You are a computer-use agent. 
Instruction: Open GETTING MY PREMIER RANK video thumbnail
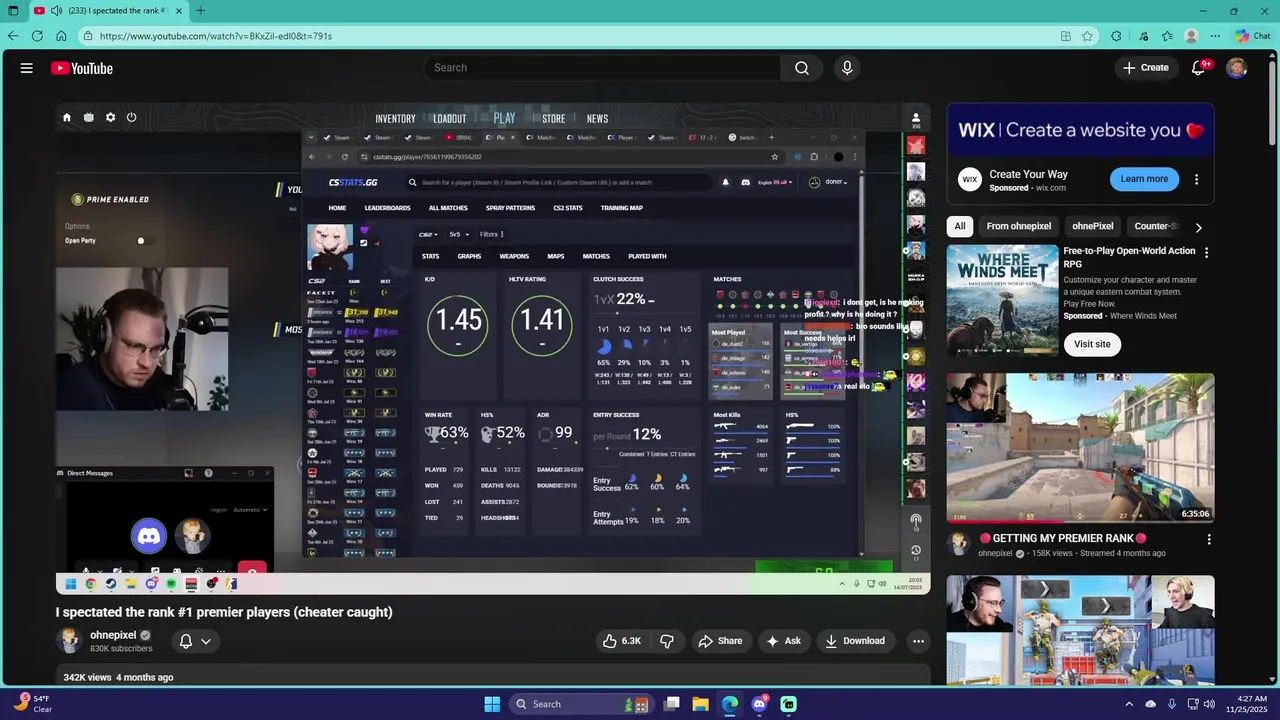click(x=1081, y=448)
